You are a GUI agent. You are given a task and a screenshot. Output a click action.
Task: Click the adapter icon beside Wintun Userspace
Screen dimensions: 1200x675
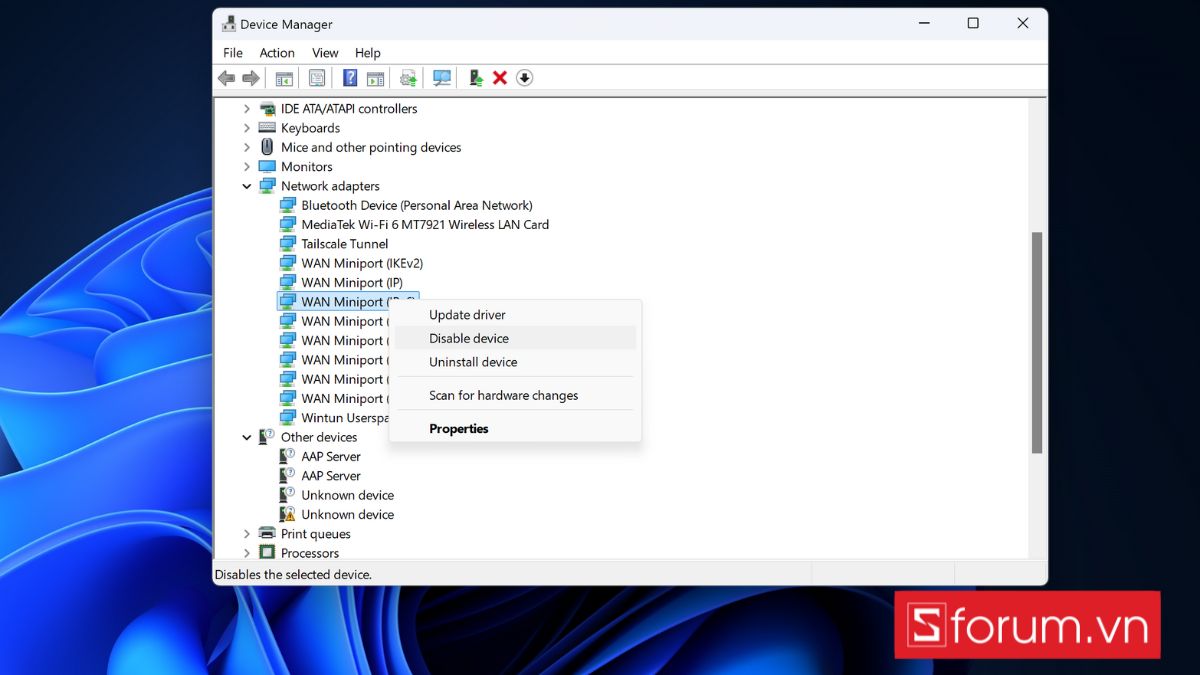pos(288,417)
